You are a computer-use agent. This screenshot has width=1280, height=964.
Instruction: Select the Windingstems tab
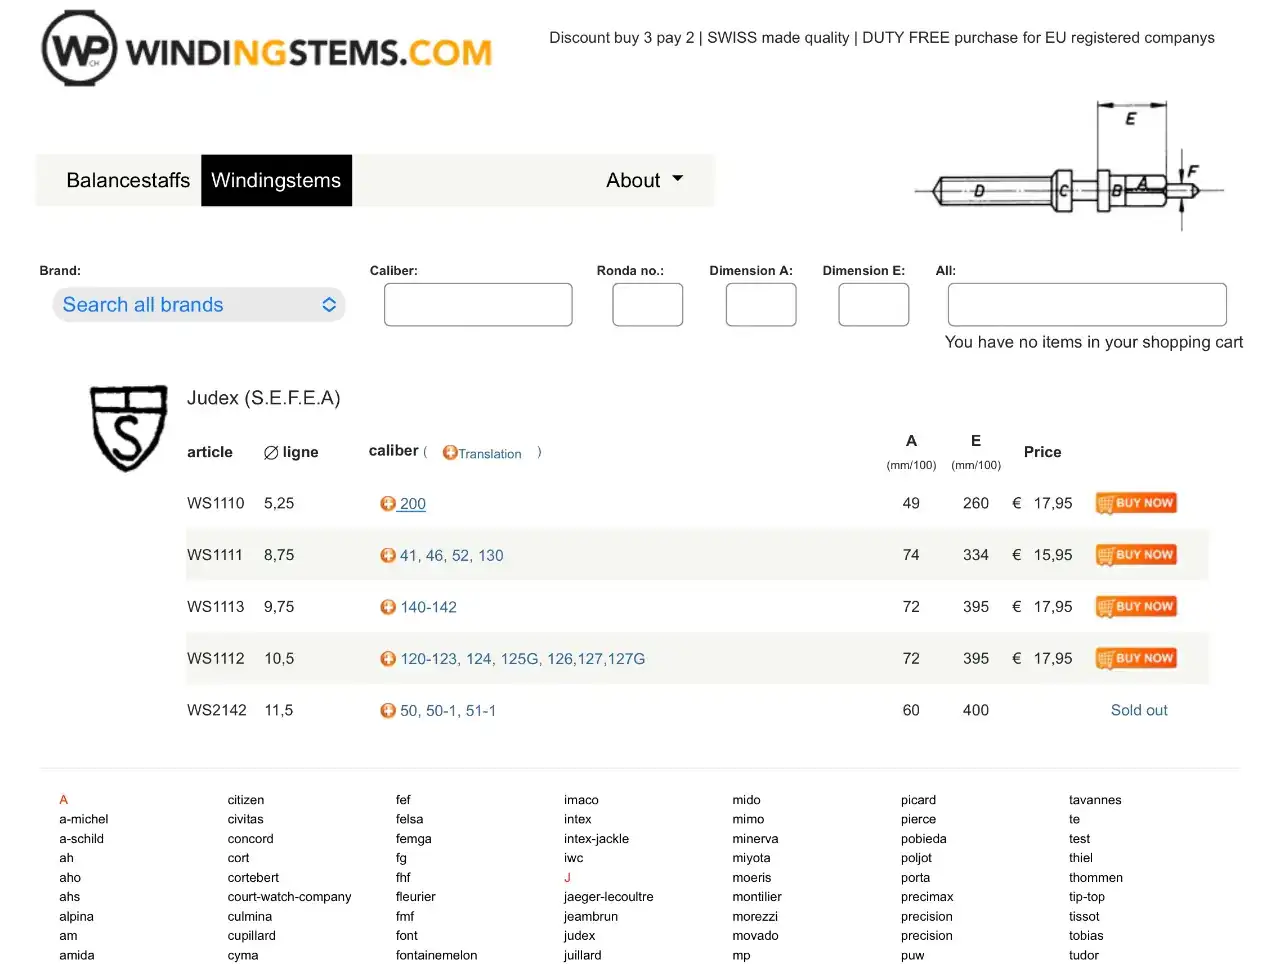coord(276,180)
